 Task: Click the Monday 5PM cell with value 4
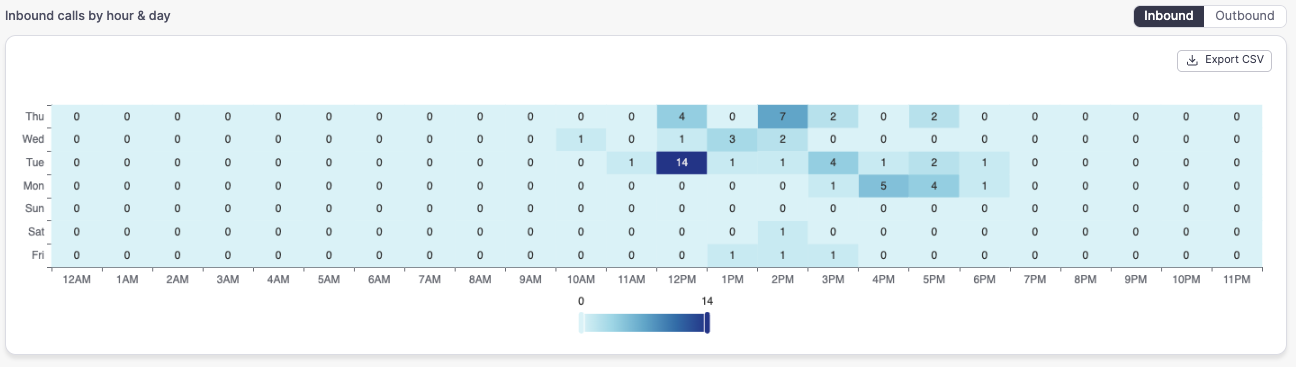click(934, 185)
